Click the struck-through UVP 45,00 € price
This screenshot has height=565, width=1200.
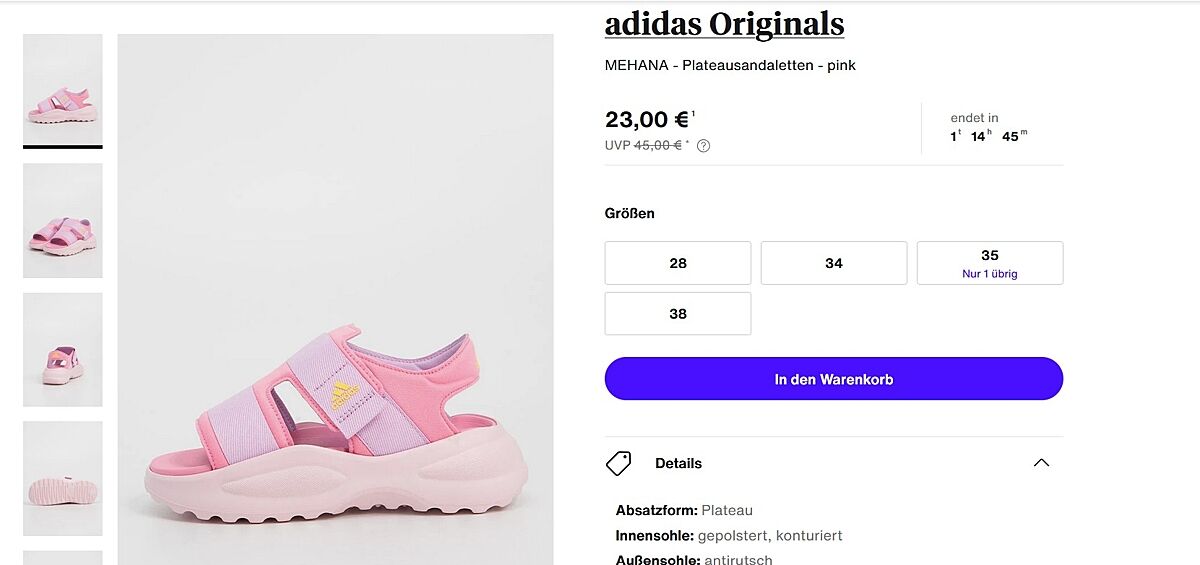tap(657, 146)
